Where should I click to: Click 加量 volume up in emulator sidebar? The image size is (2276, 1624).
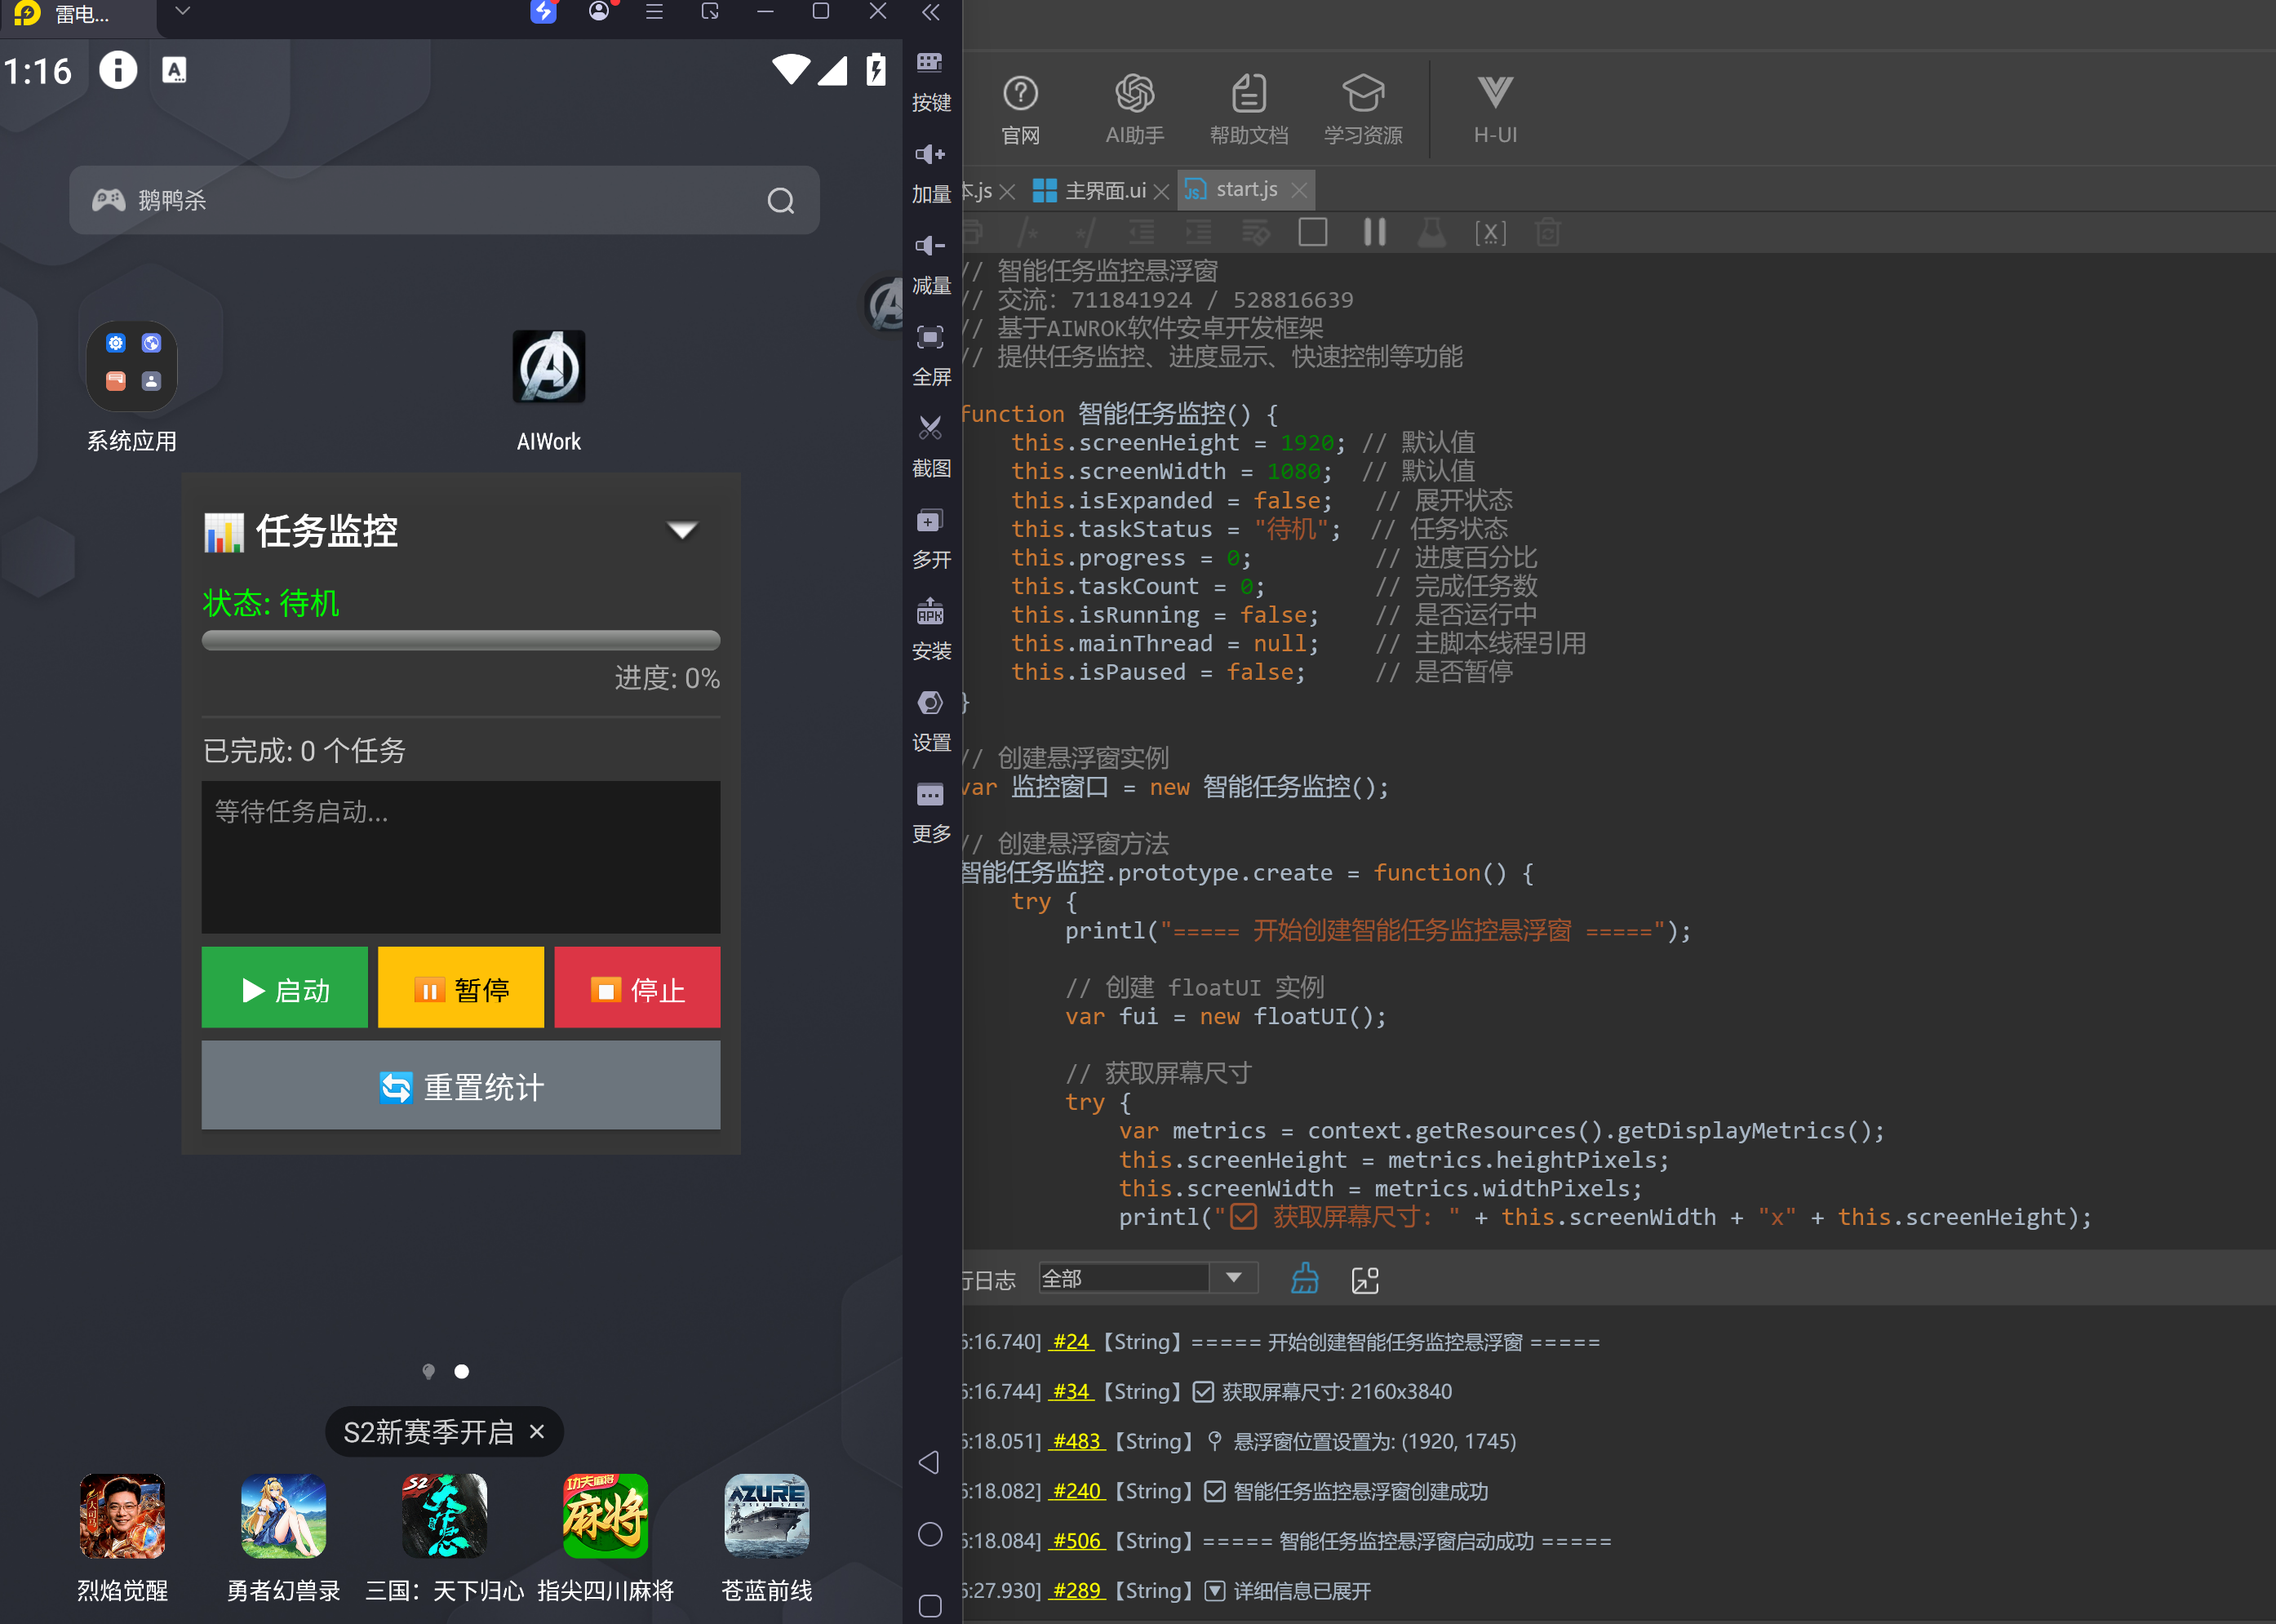click(930, 172)
